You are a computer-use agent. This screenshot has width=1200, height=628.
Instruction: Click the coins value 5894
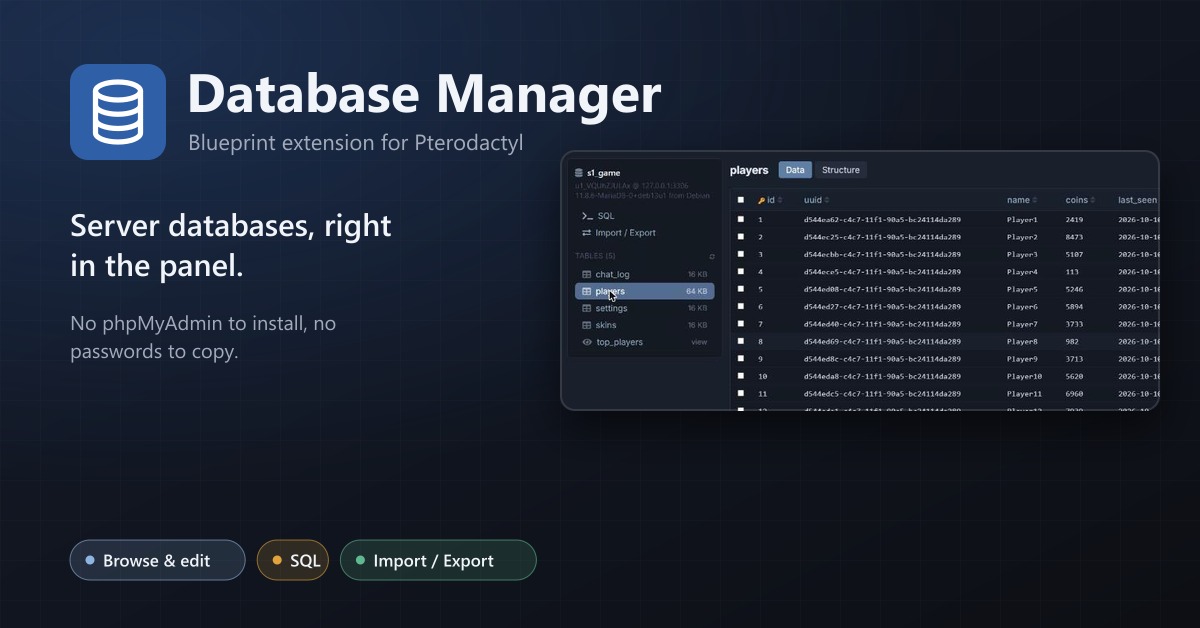[x=1074, y=306]
